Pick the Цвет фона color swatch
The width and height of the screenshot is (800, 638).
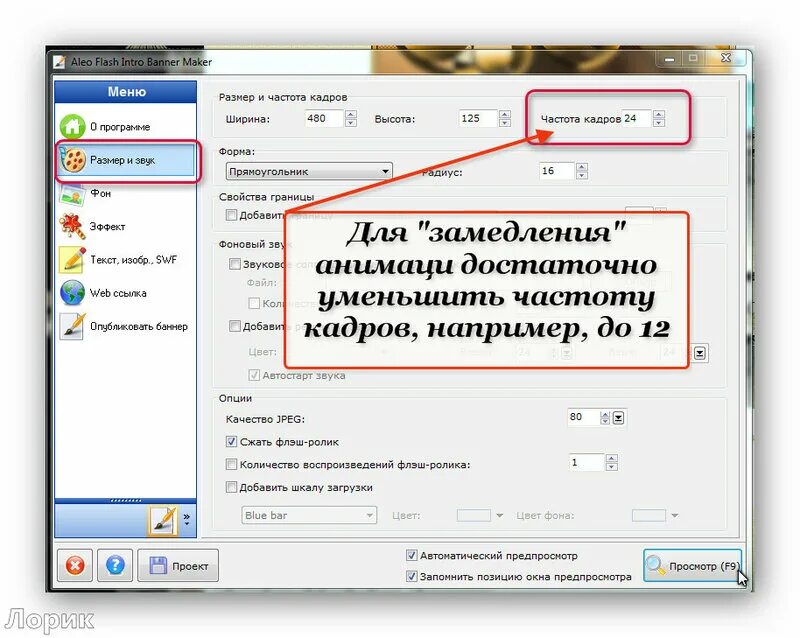coord(648,516)
